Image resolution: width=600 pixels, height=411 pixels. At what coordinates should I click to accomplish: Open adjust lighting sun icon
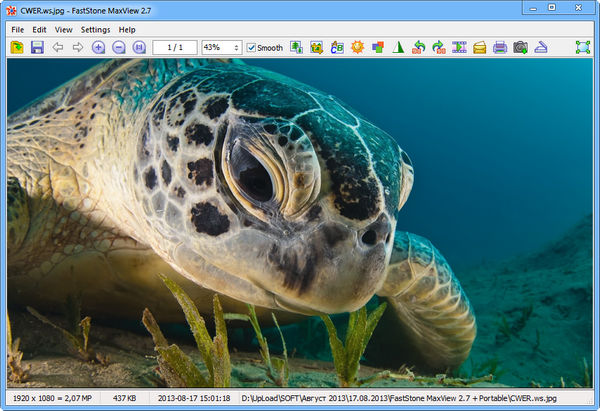[357, 47]
